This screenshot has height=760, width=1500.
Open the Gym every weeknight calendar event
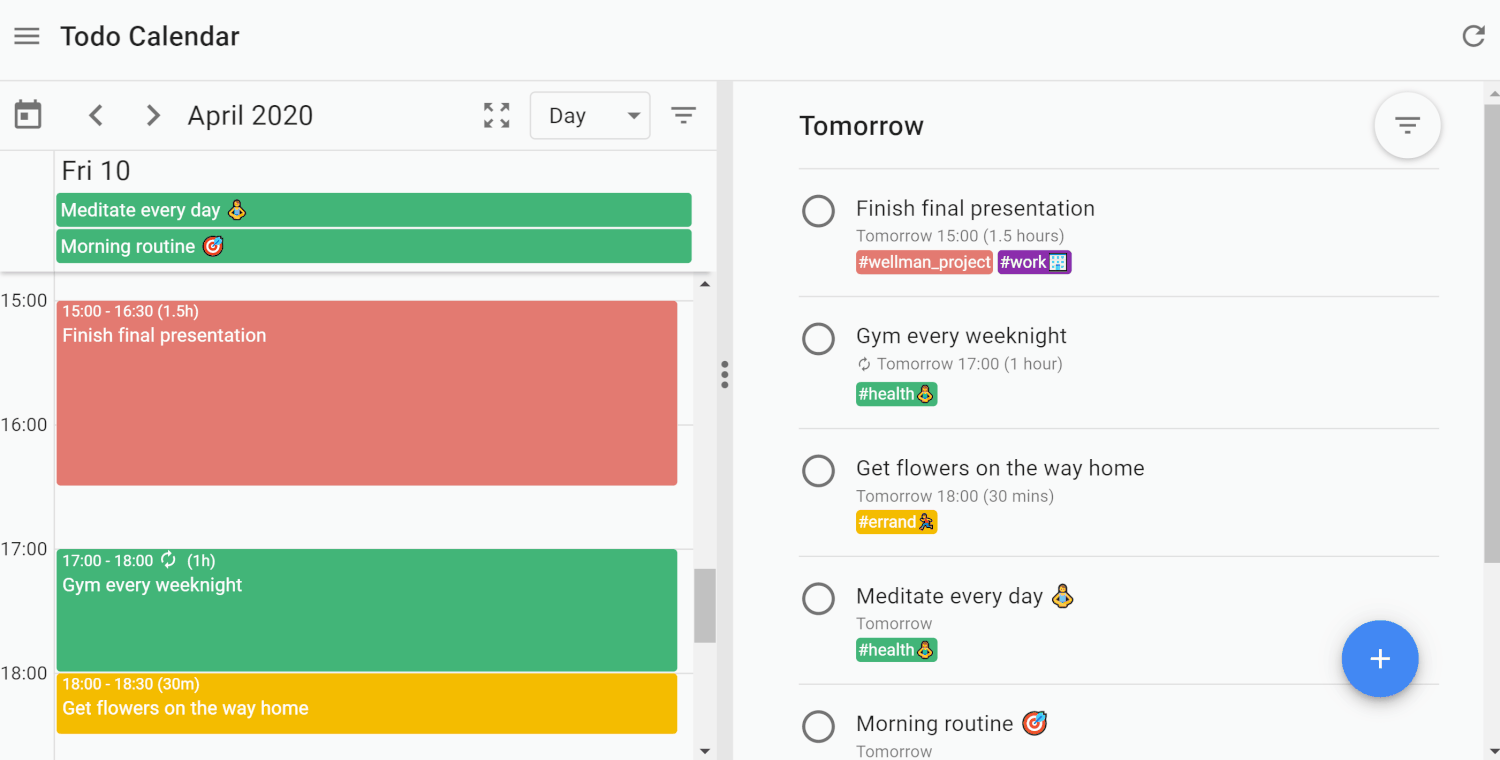[x=367, y=610]
